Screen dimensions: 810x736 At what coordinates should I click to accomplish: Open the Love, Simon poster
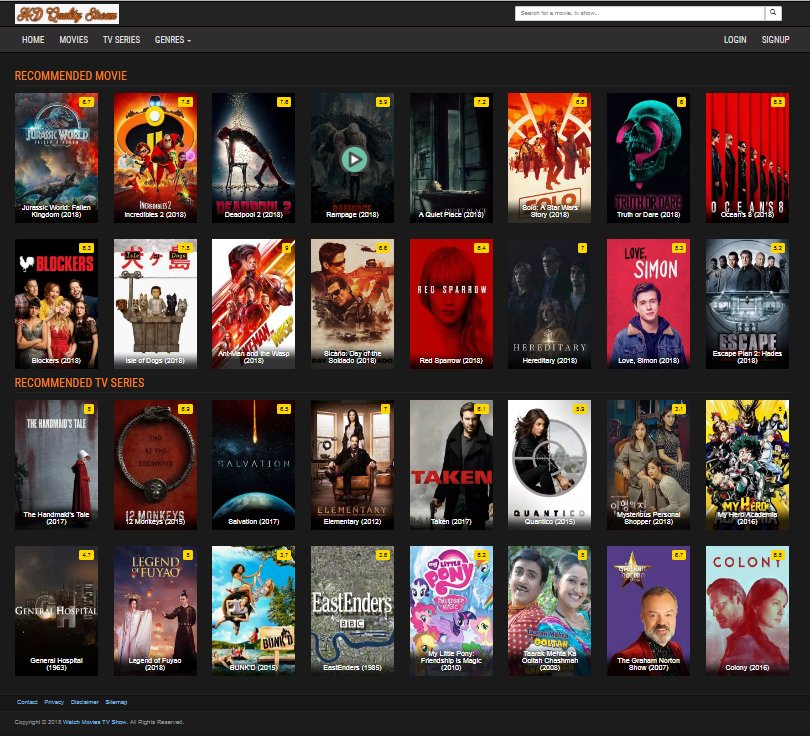click(648, 304)
